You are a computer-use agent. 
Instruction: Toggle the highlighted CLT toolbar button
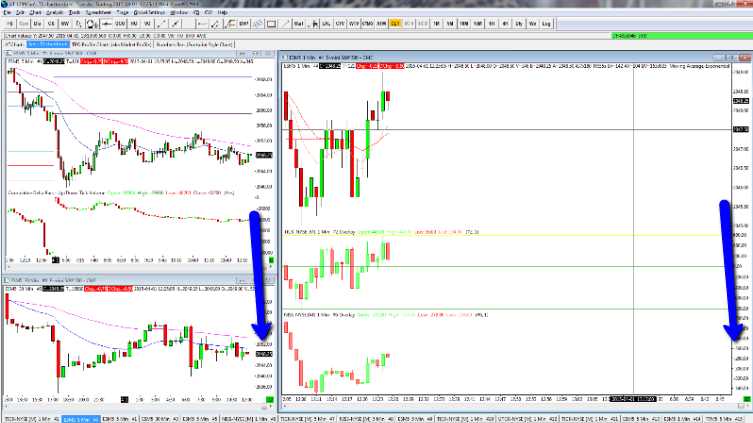click(x=395, y=24)
